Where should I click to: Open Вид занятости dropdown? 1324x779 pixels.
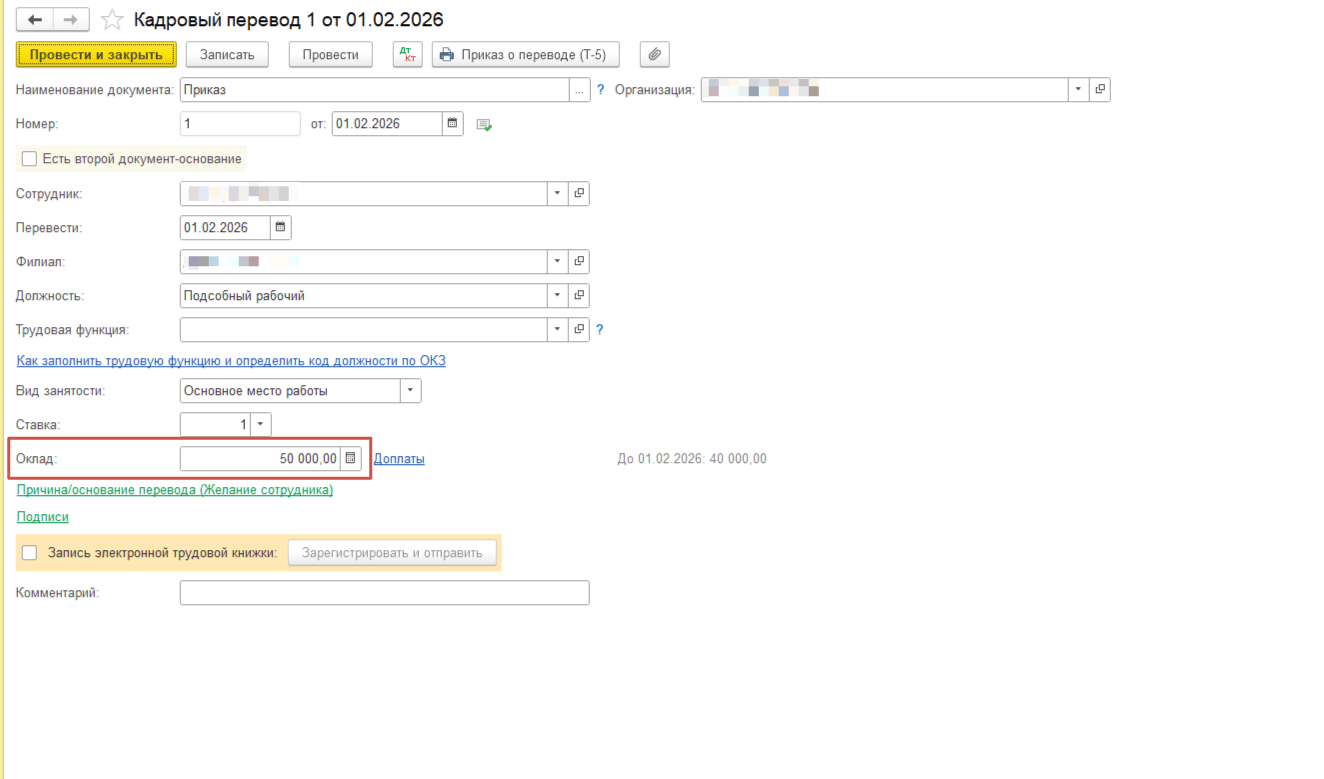[x=410, y=391]
